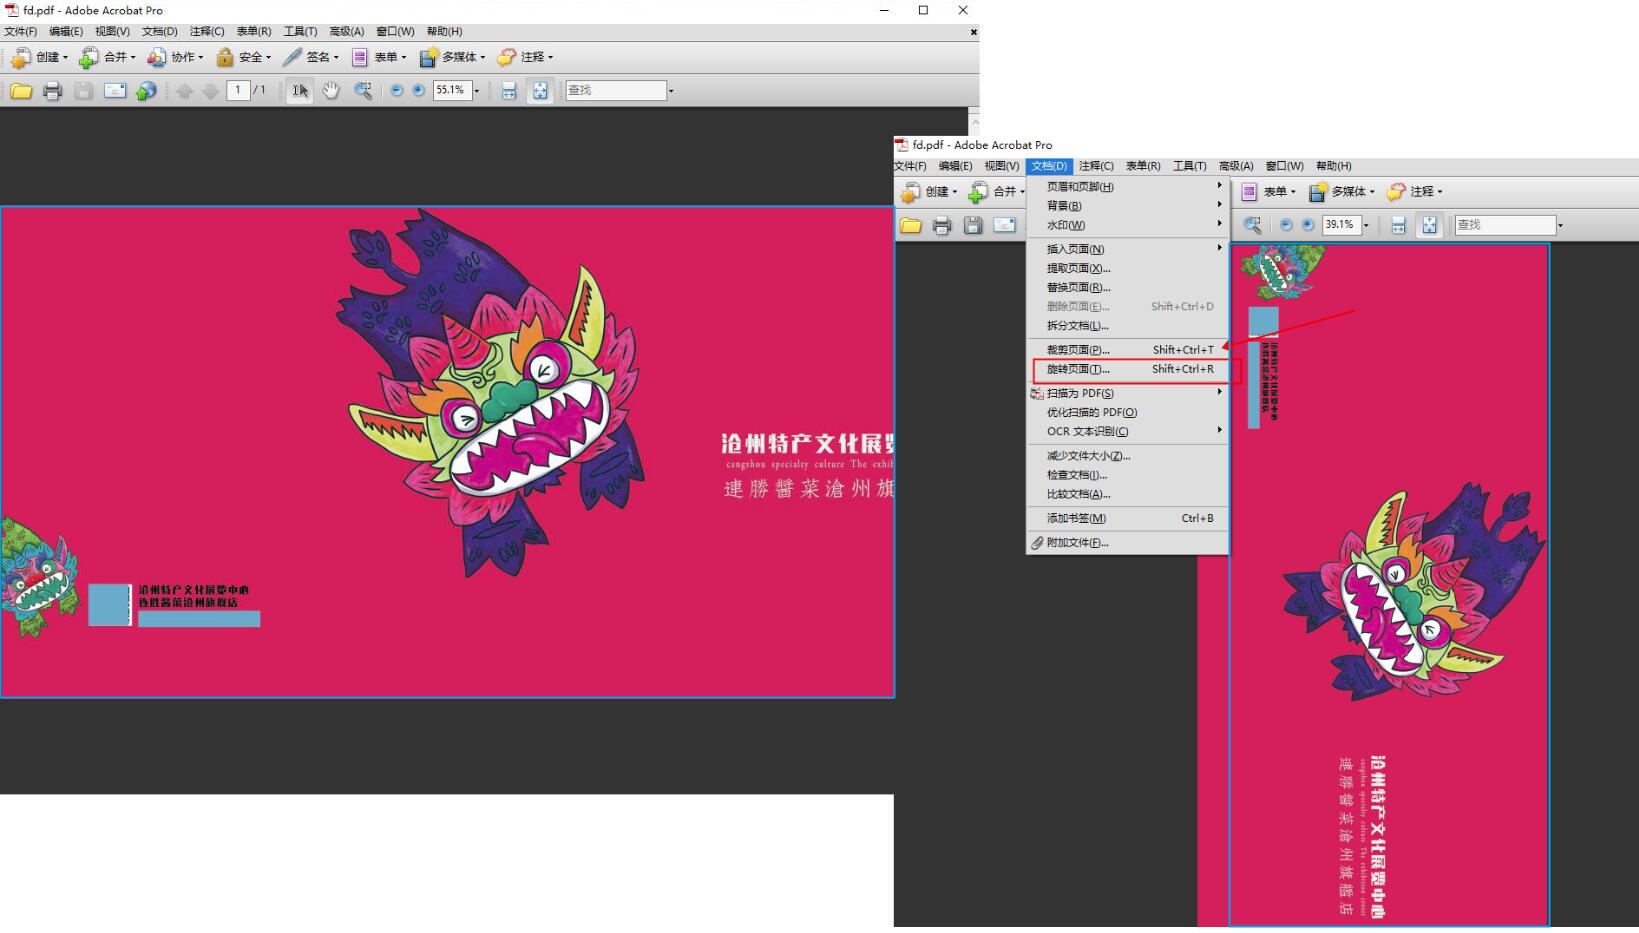Open 协作 dropdown in left window toolbar
The image size is (1639, 933).
click(x=175, y=57)
